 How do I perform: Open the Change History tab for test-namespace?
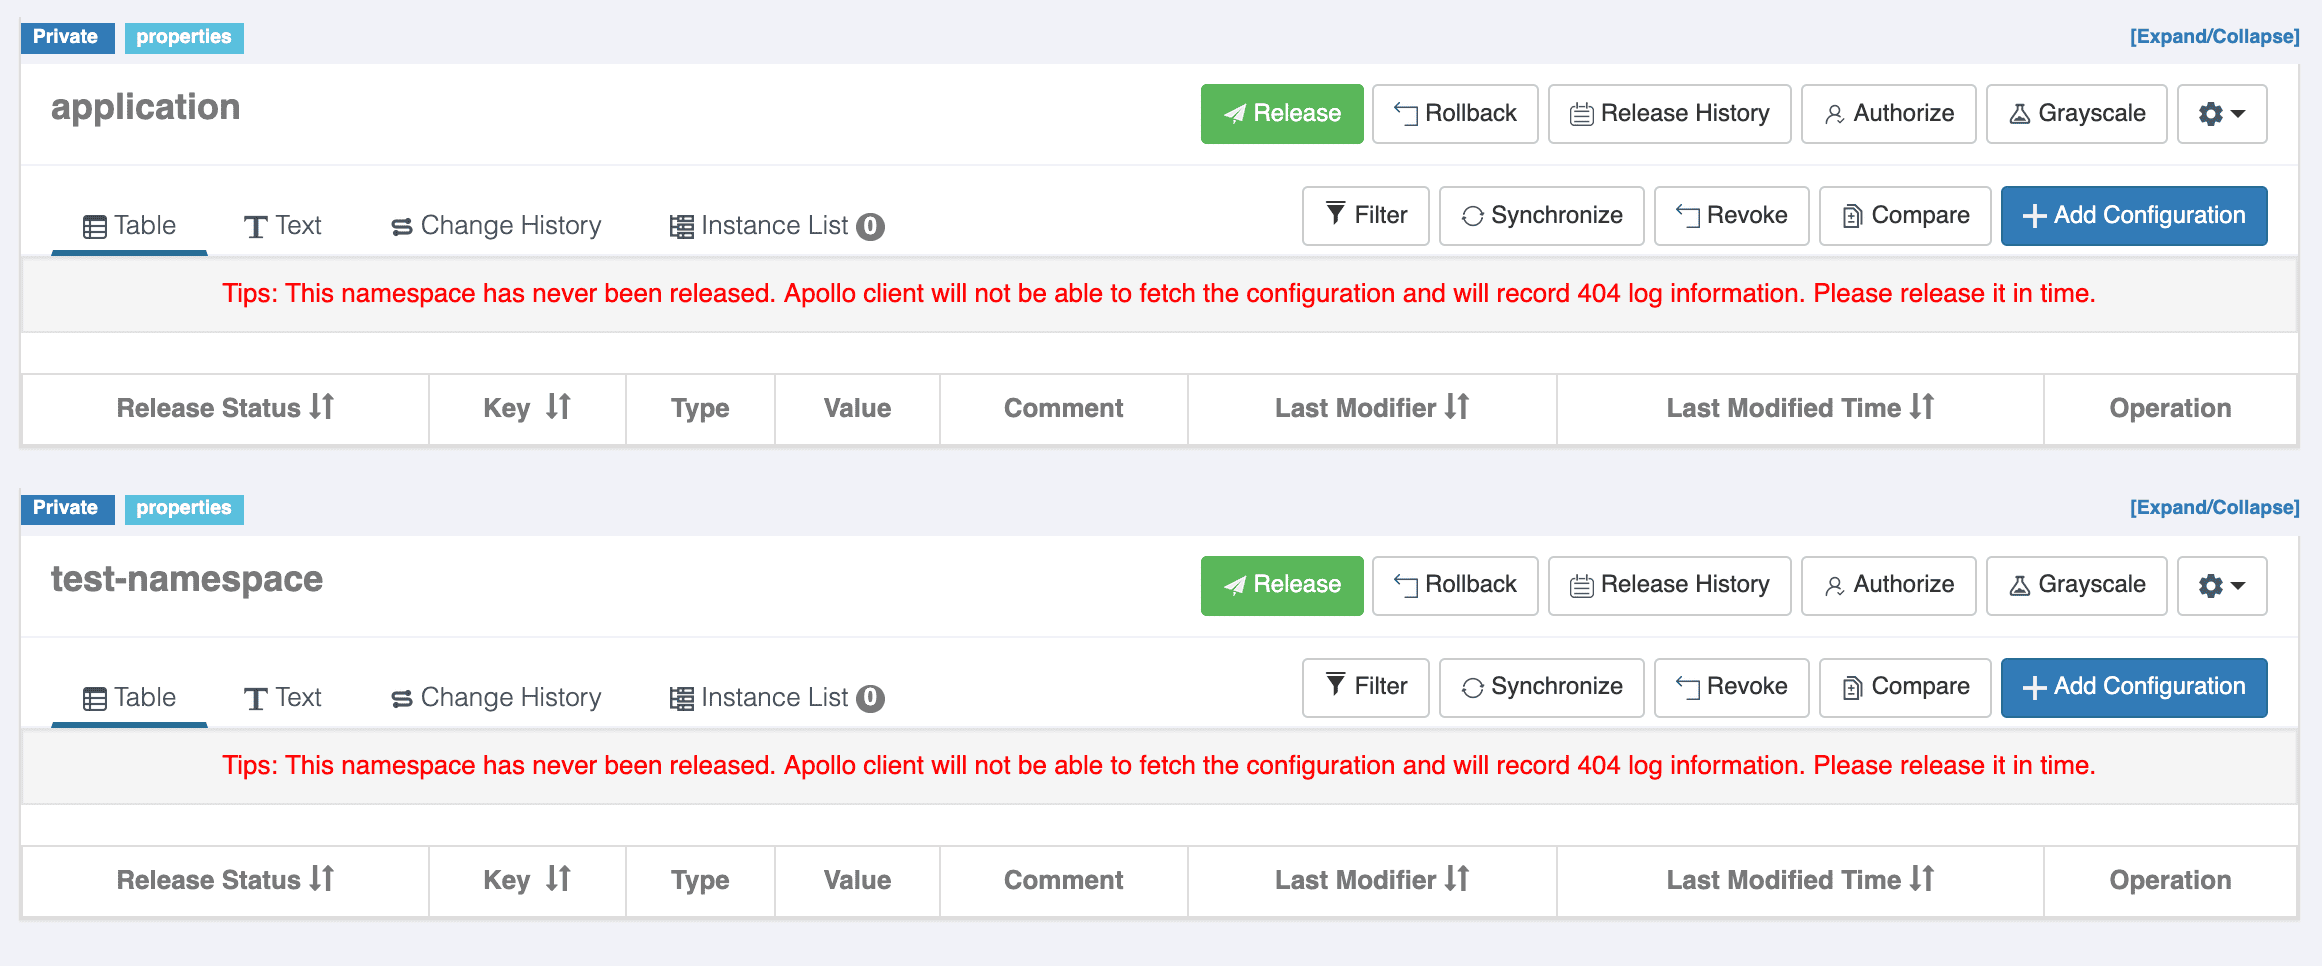pyautogui.click(x=495, y=697)
